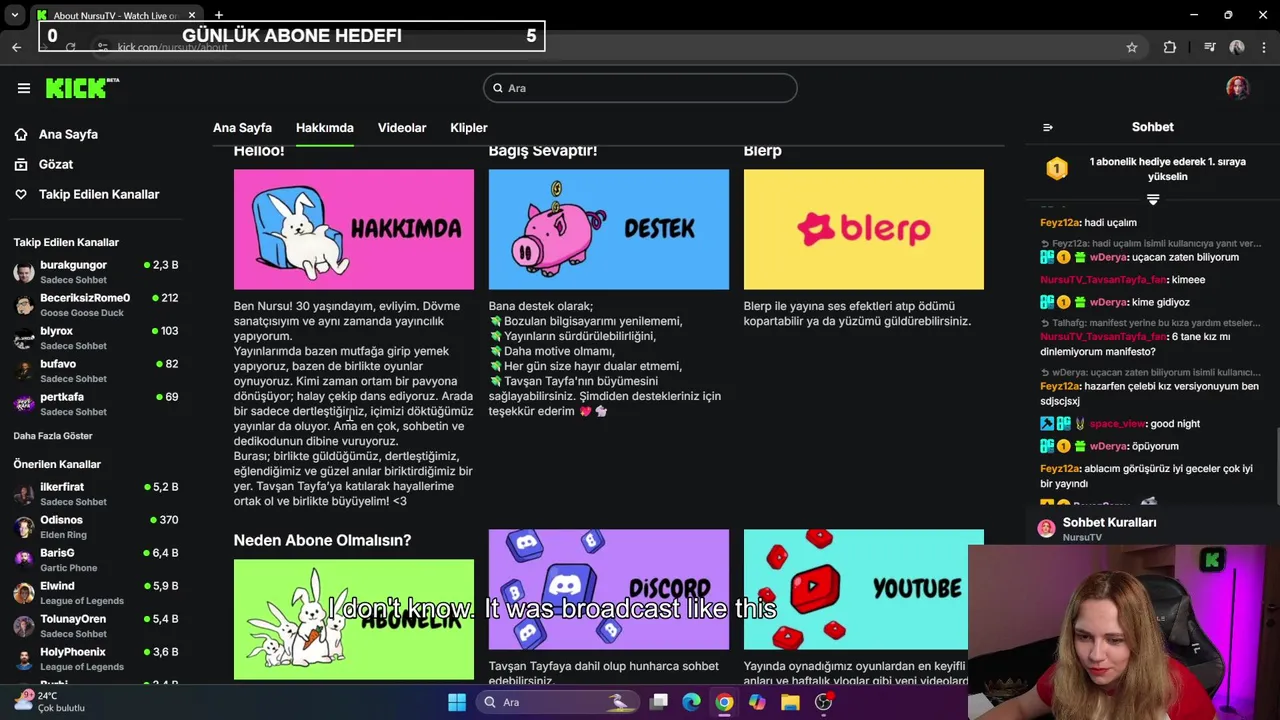Open the DESTEK piggy bank banner

(x=609, y=229)
